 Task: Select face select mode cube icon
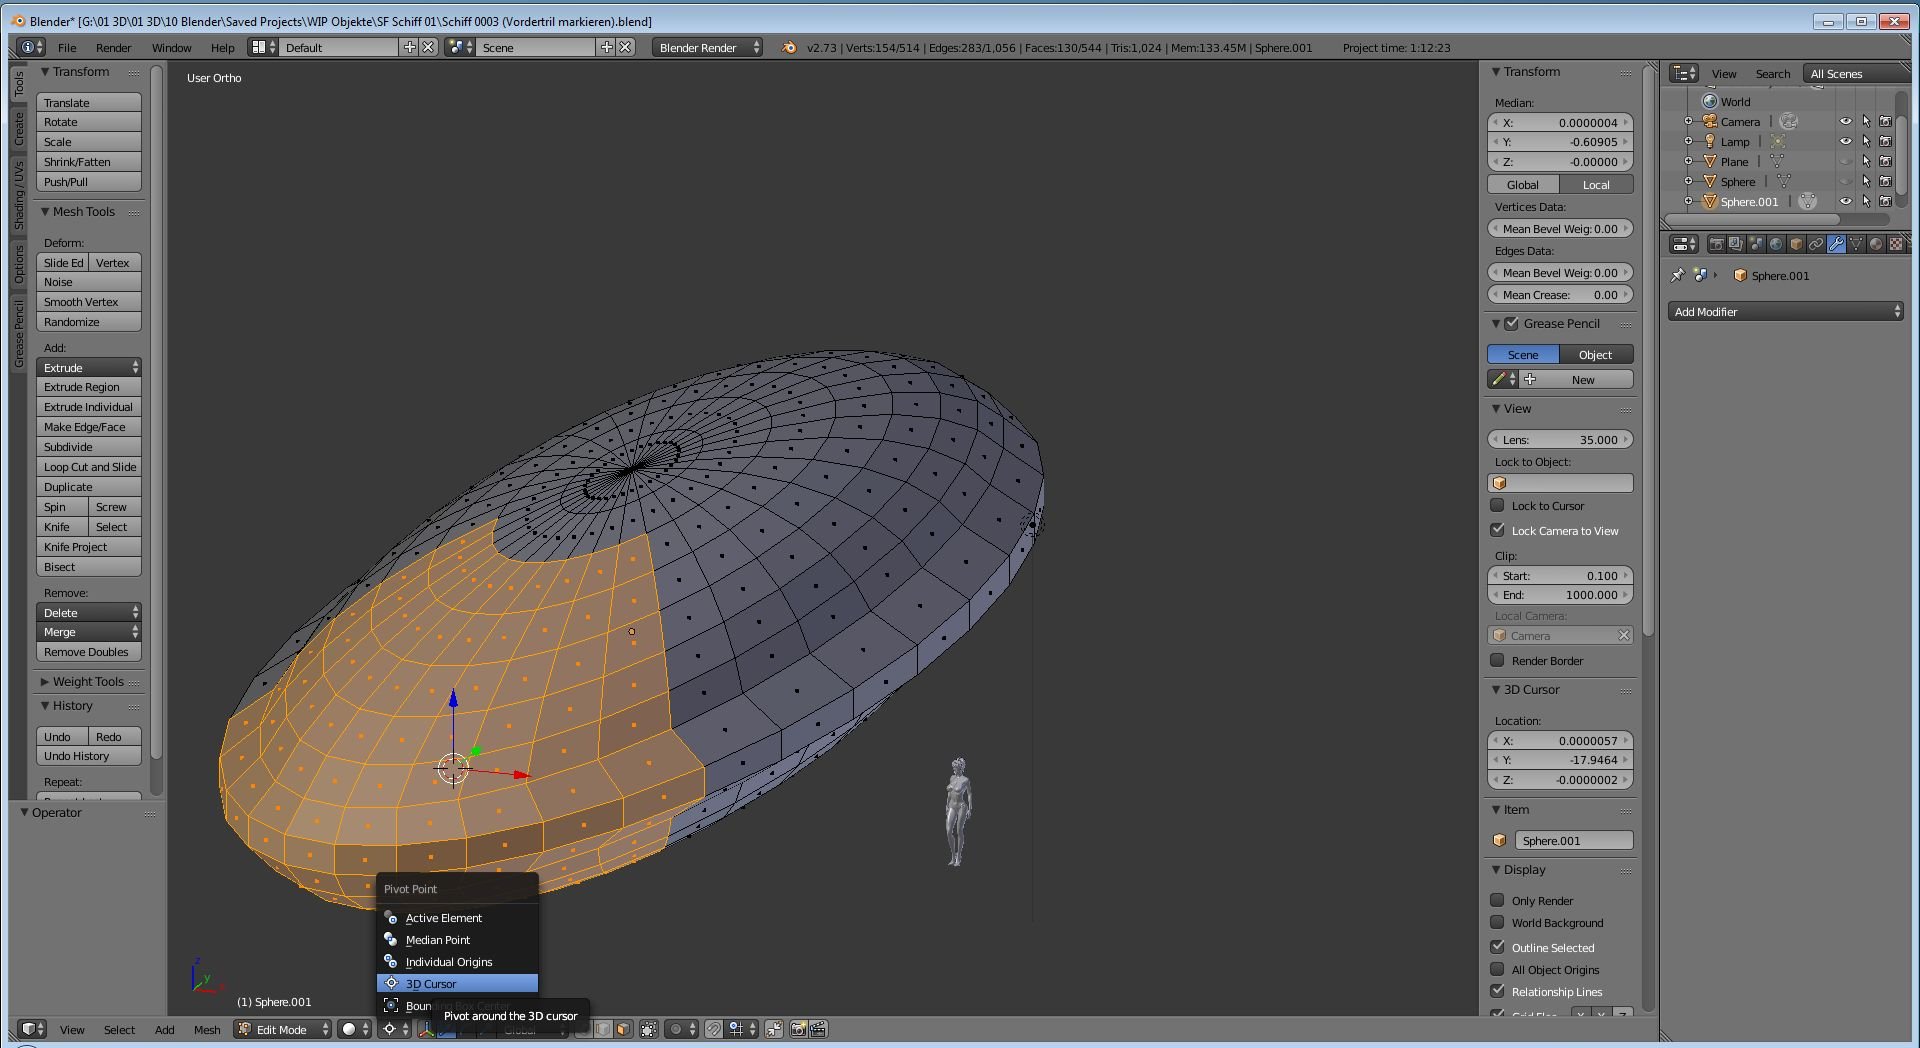(623, 1029)
